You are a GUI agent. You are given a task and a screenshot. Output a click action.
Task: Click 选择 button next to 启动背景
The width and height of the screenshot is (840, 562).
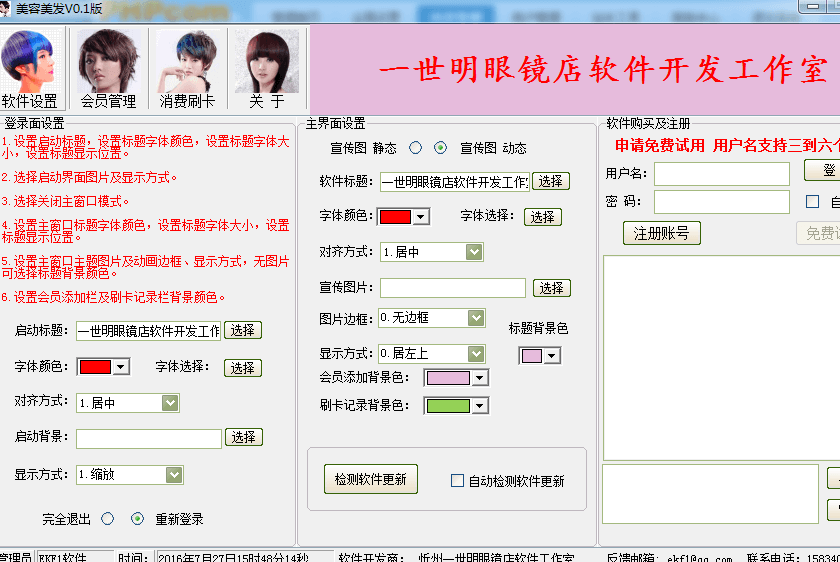point(243,438)
